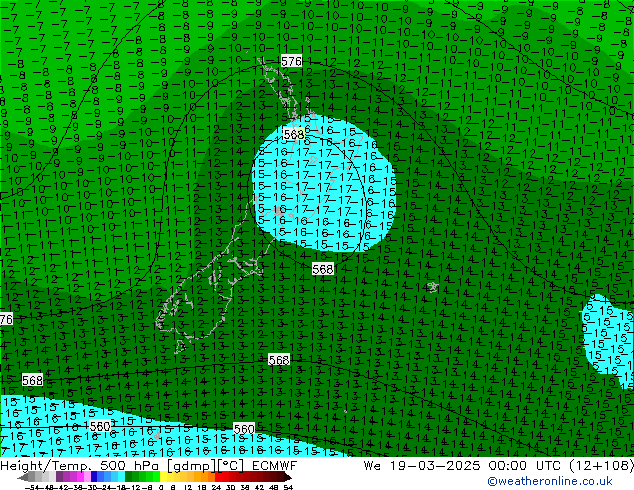Click the small Chatham Islands outline east of New Zealand
634x490 pixels.
(433, 287)
